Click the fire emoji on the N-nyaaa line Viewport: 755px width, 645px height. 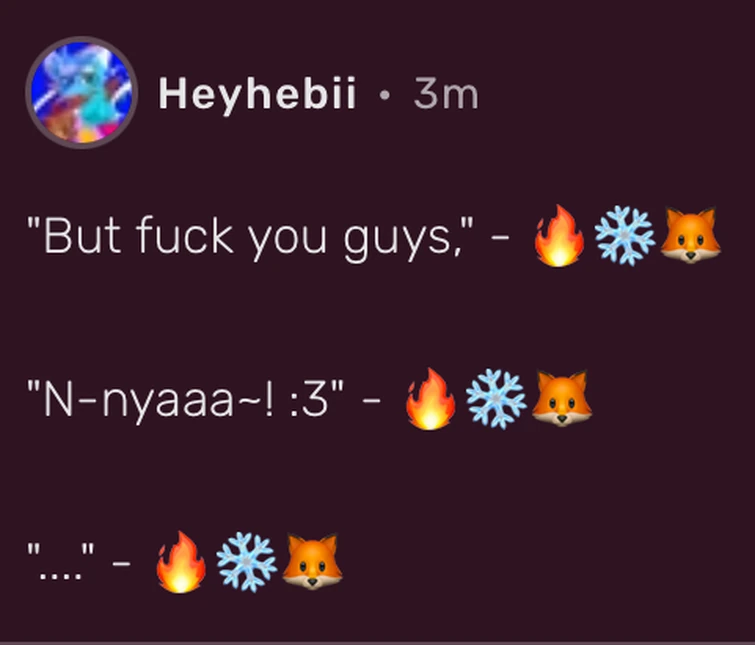[430, 399]
